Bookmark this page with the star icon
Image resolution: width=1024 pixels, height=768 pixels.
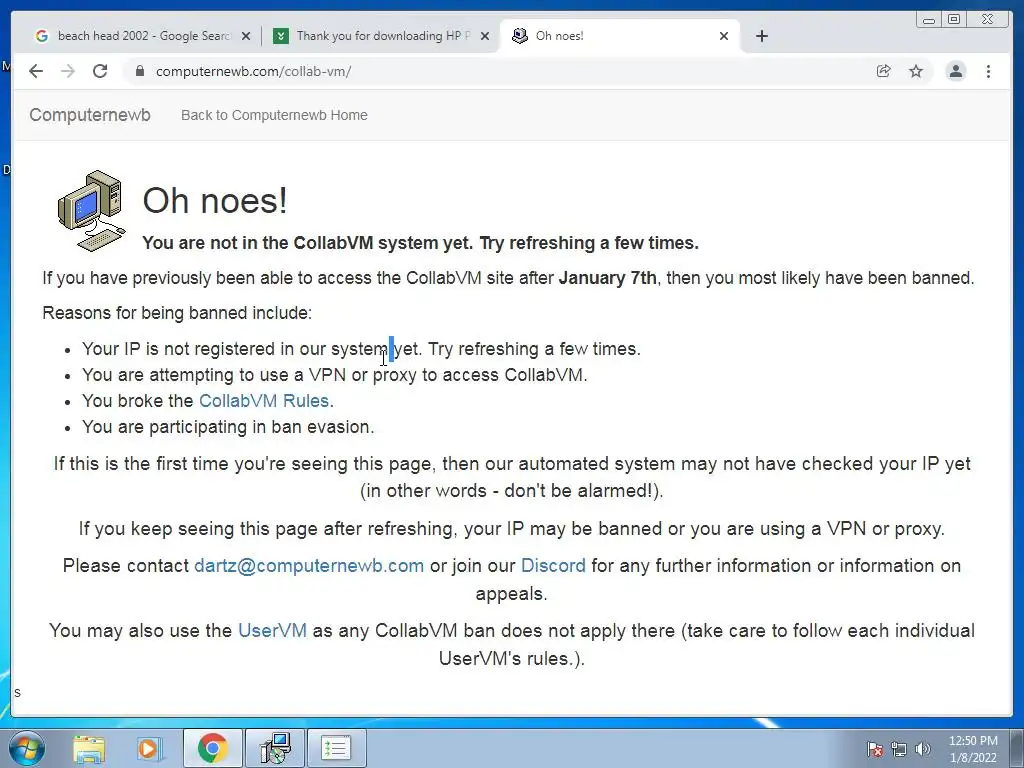click(916, 71)
